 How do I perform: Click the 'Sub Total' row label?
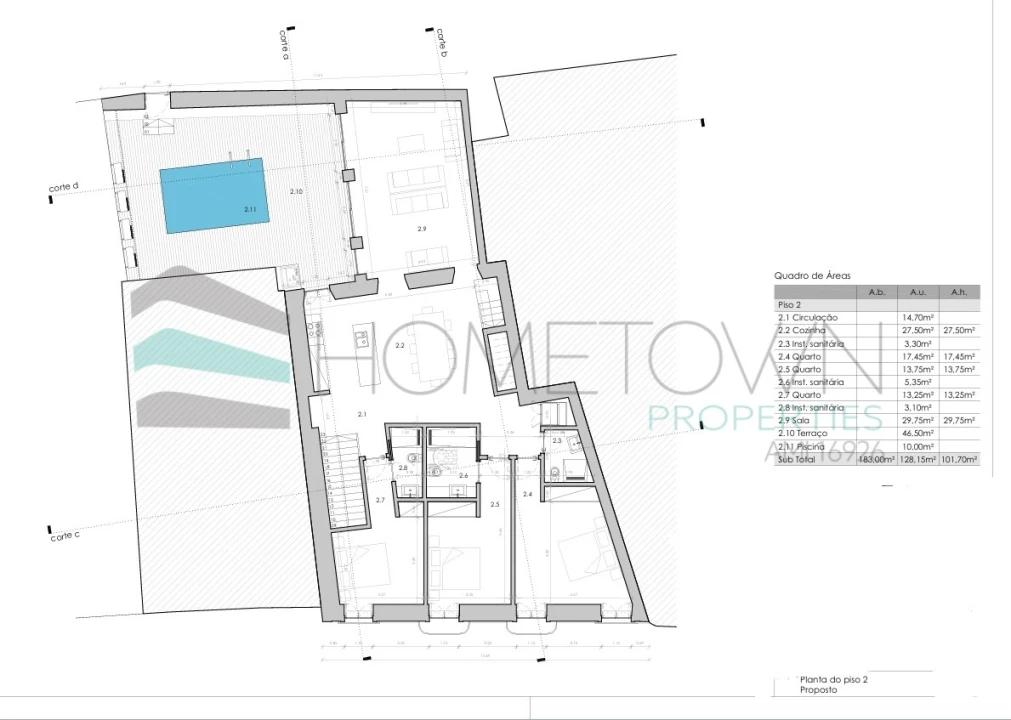pyautogui.click(x=797, y=459)
